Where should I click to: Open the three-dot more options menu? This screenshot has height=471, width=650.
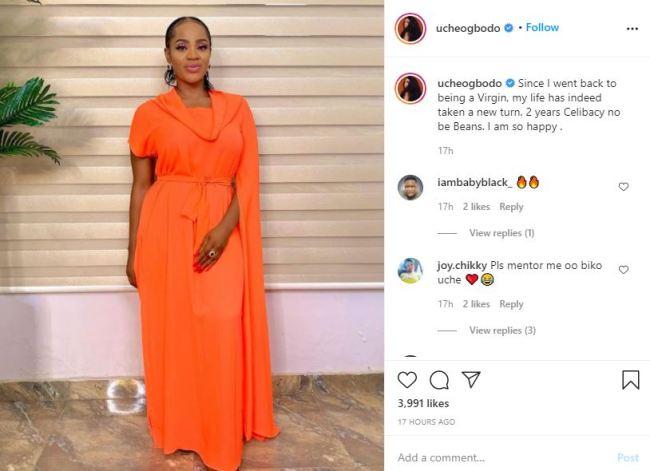[x=632, y=29]
